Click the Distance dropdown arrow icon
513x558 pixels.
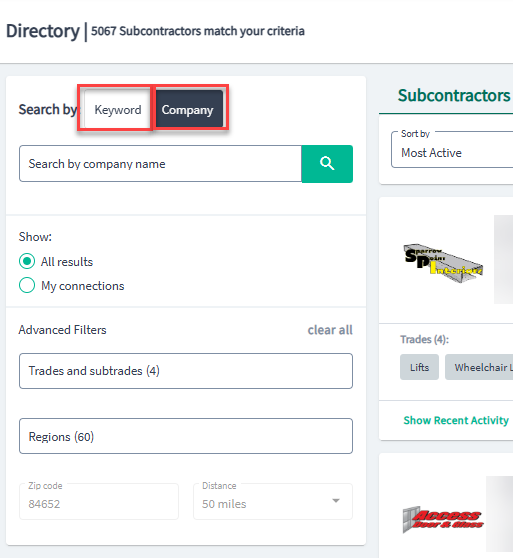pyautogui.click(x=335, y=501)
